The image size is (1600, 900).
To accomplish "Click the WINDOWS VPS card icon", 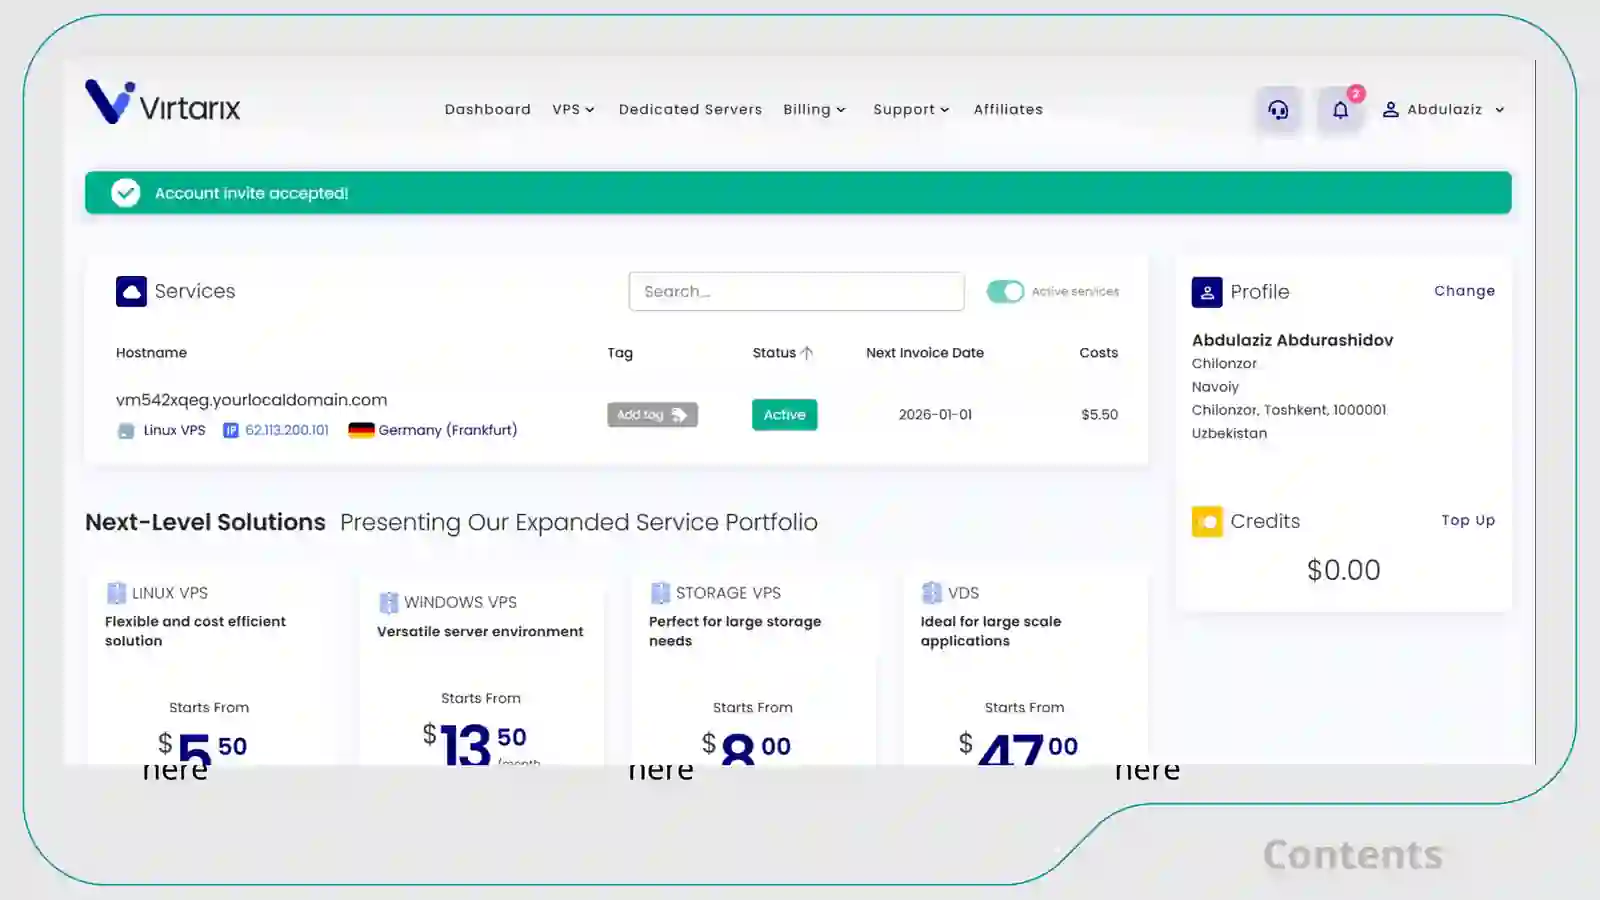I will pos(389,603).
